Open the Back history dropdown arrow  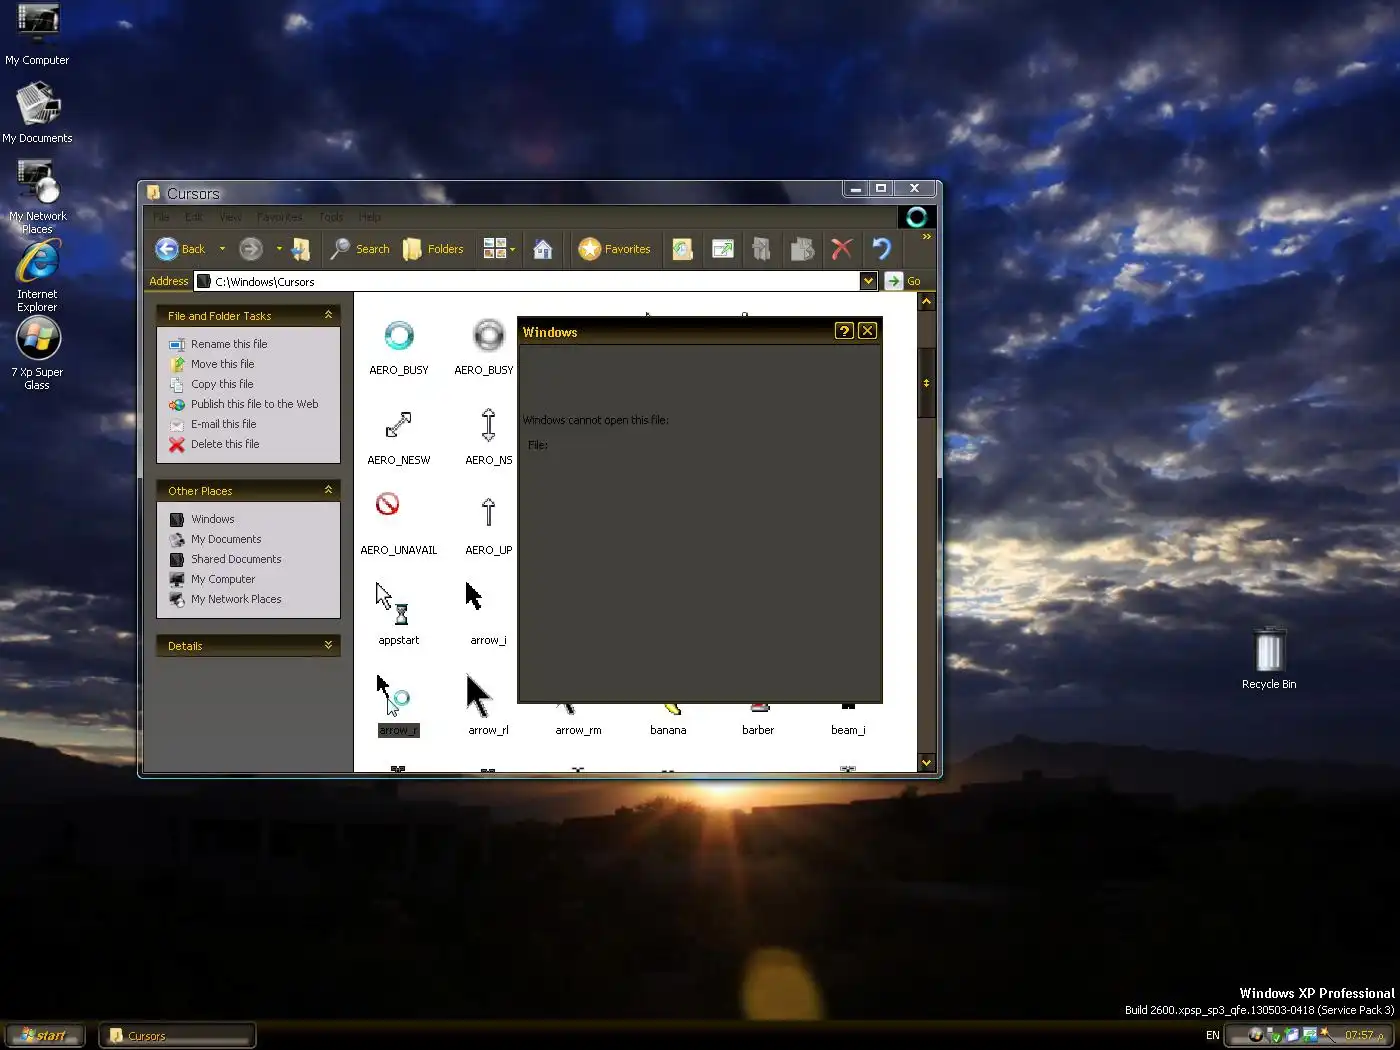click(x=222, y=249)
